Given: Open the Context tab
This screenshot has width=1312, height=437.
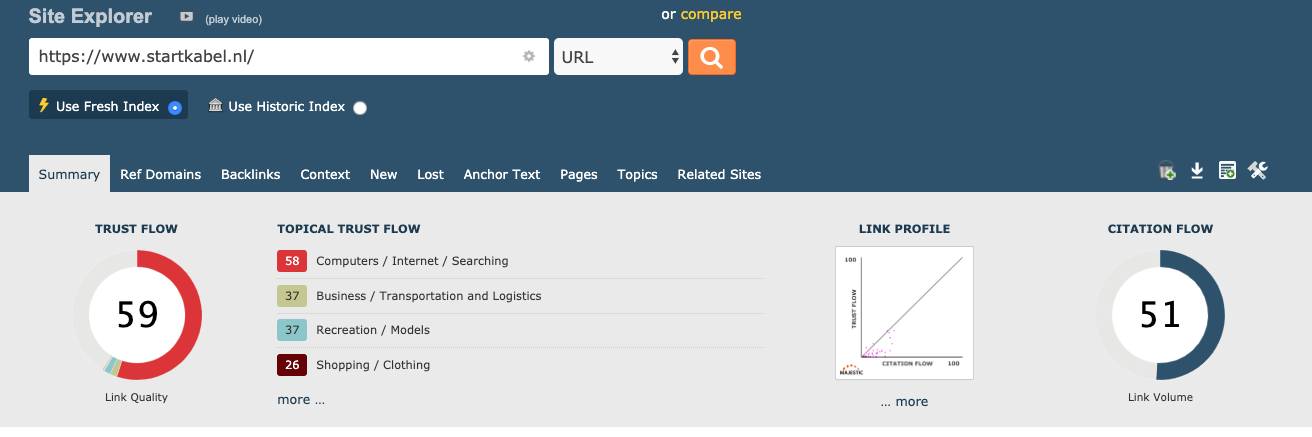Looking at the screenshot, I should (325, 174).
